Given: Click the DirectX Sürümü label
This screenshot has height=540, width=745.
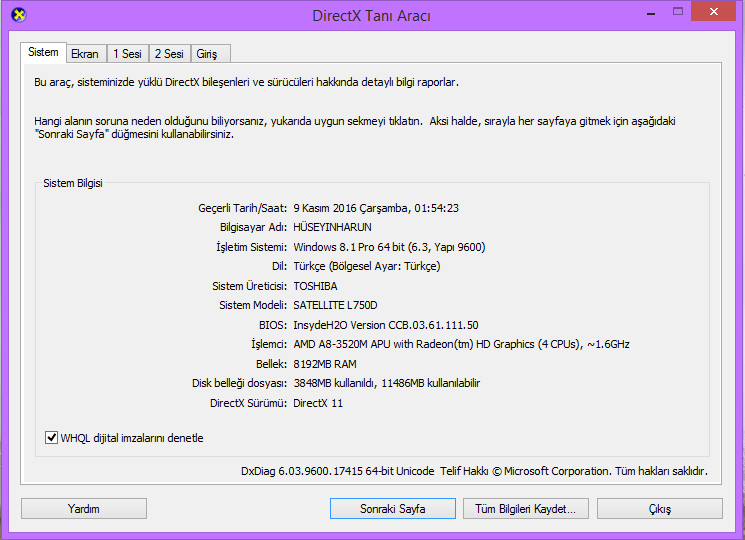Looking at the screenshot, I should click(x=248, y=403).
